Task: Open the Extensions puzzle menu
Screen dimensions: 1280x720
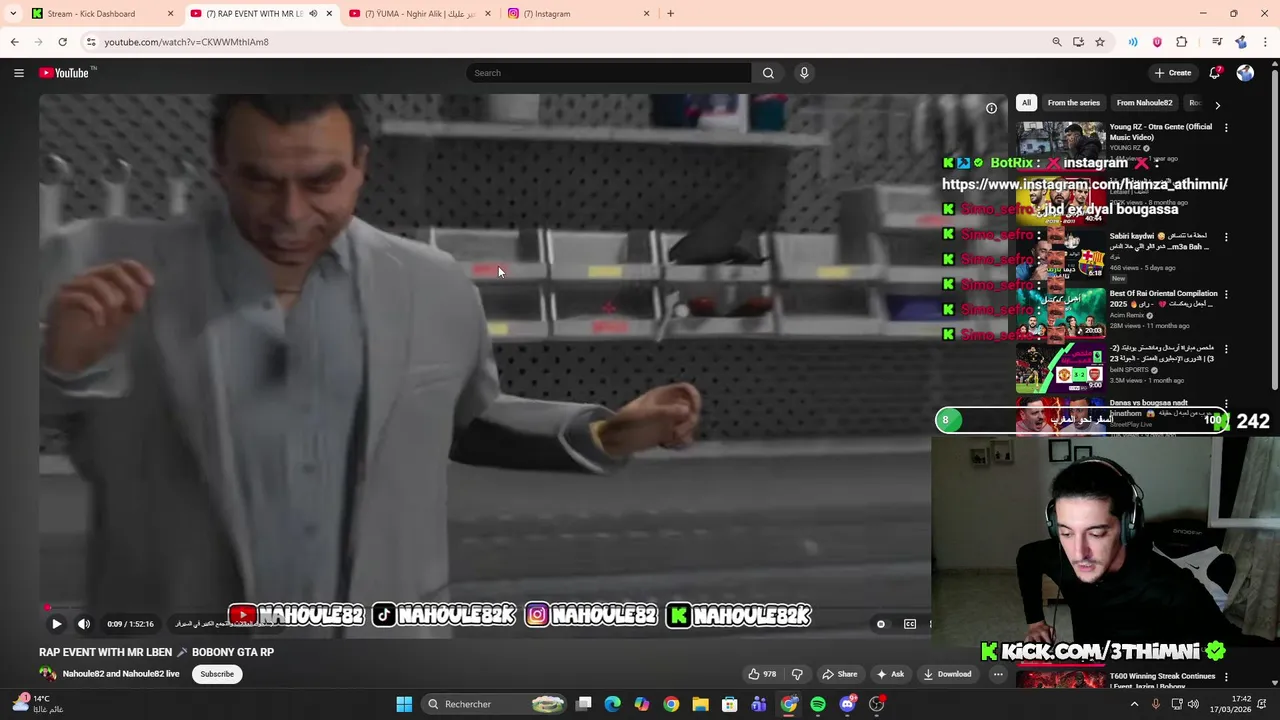Action: pyautogui.click(x=1181, y=42)
